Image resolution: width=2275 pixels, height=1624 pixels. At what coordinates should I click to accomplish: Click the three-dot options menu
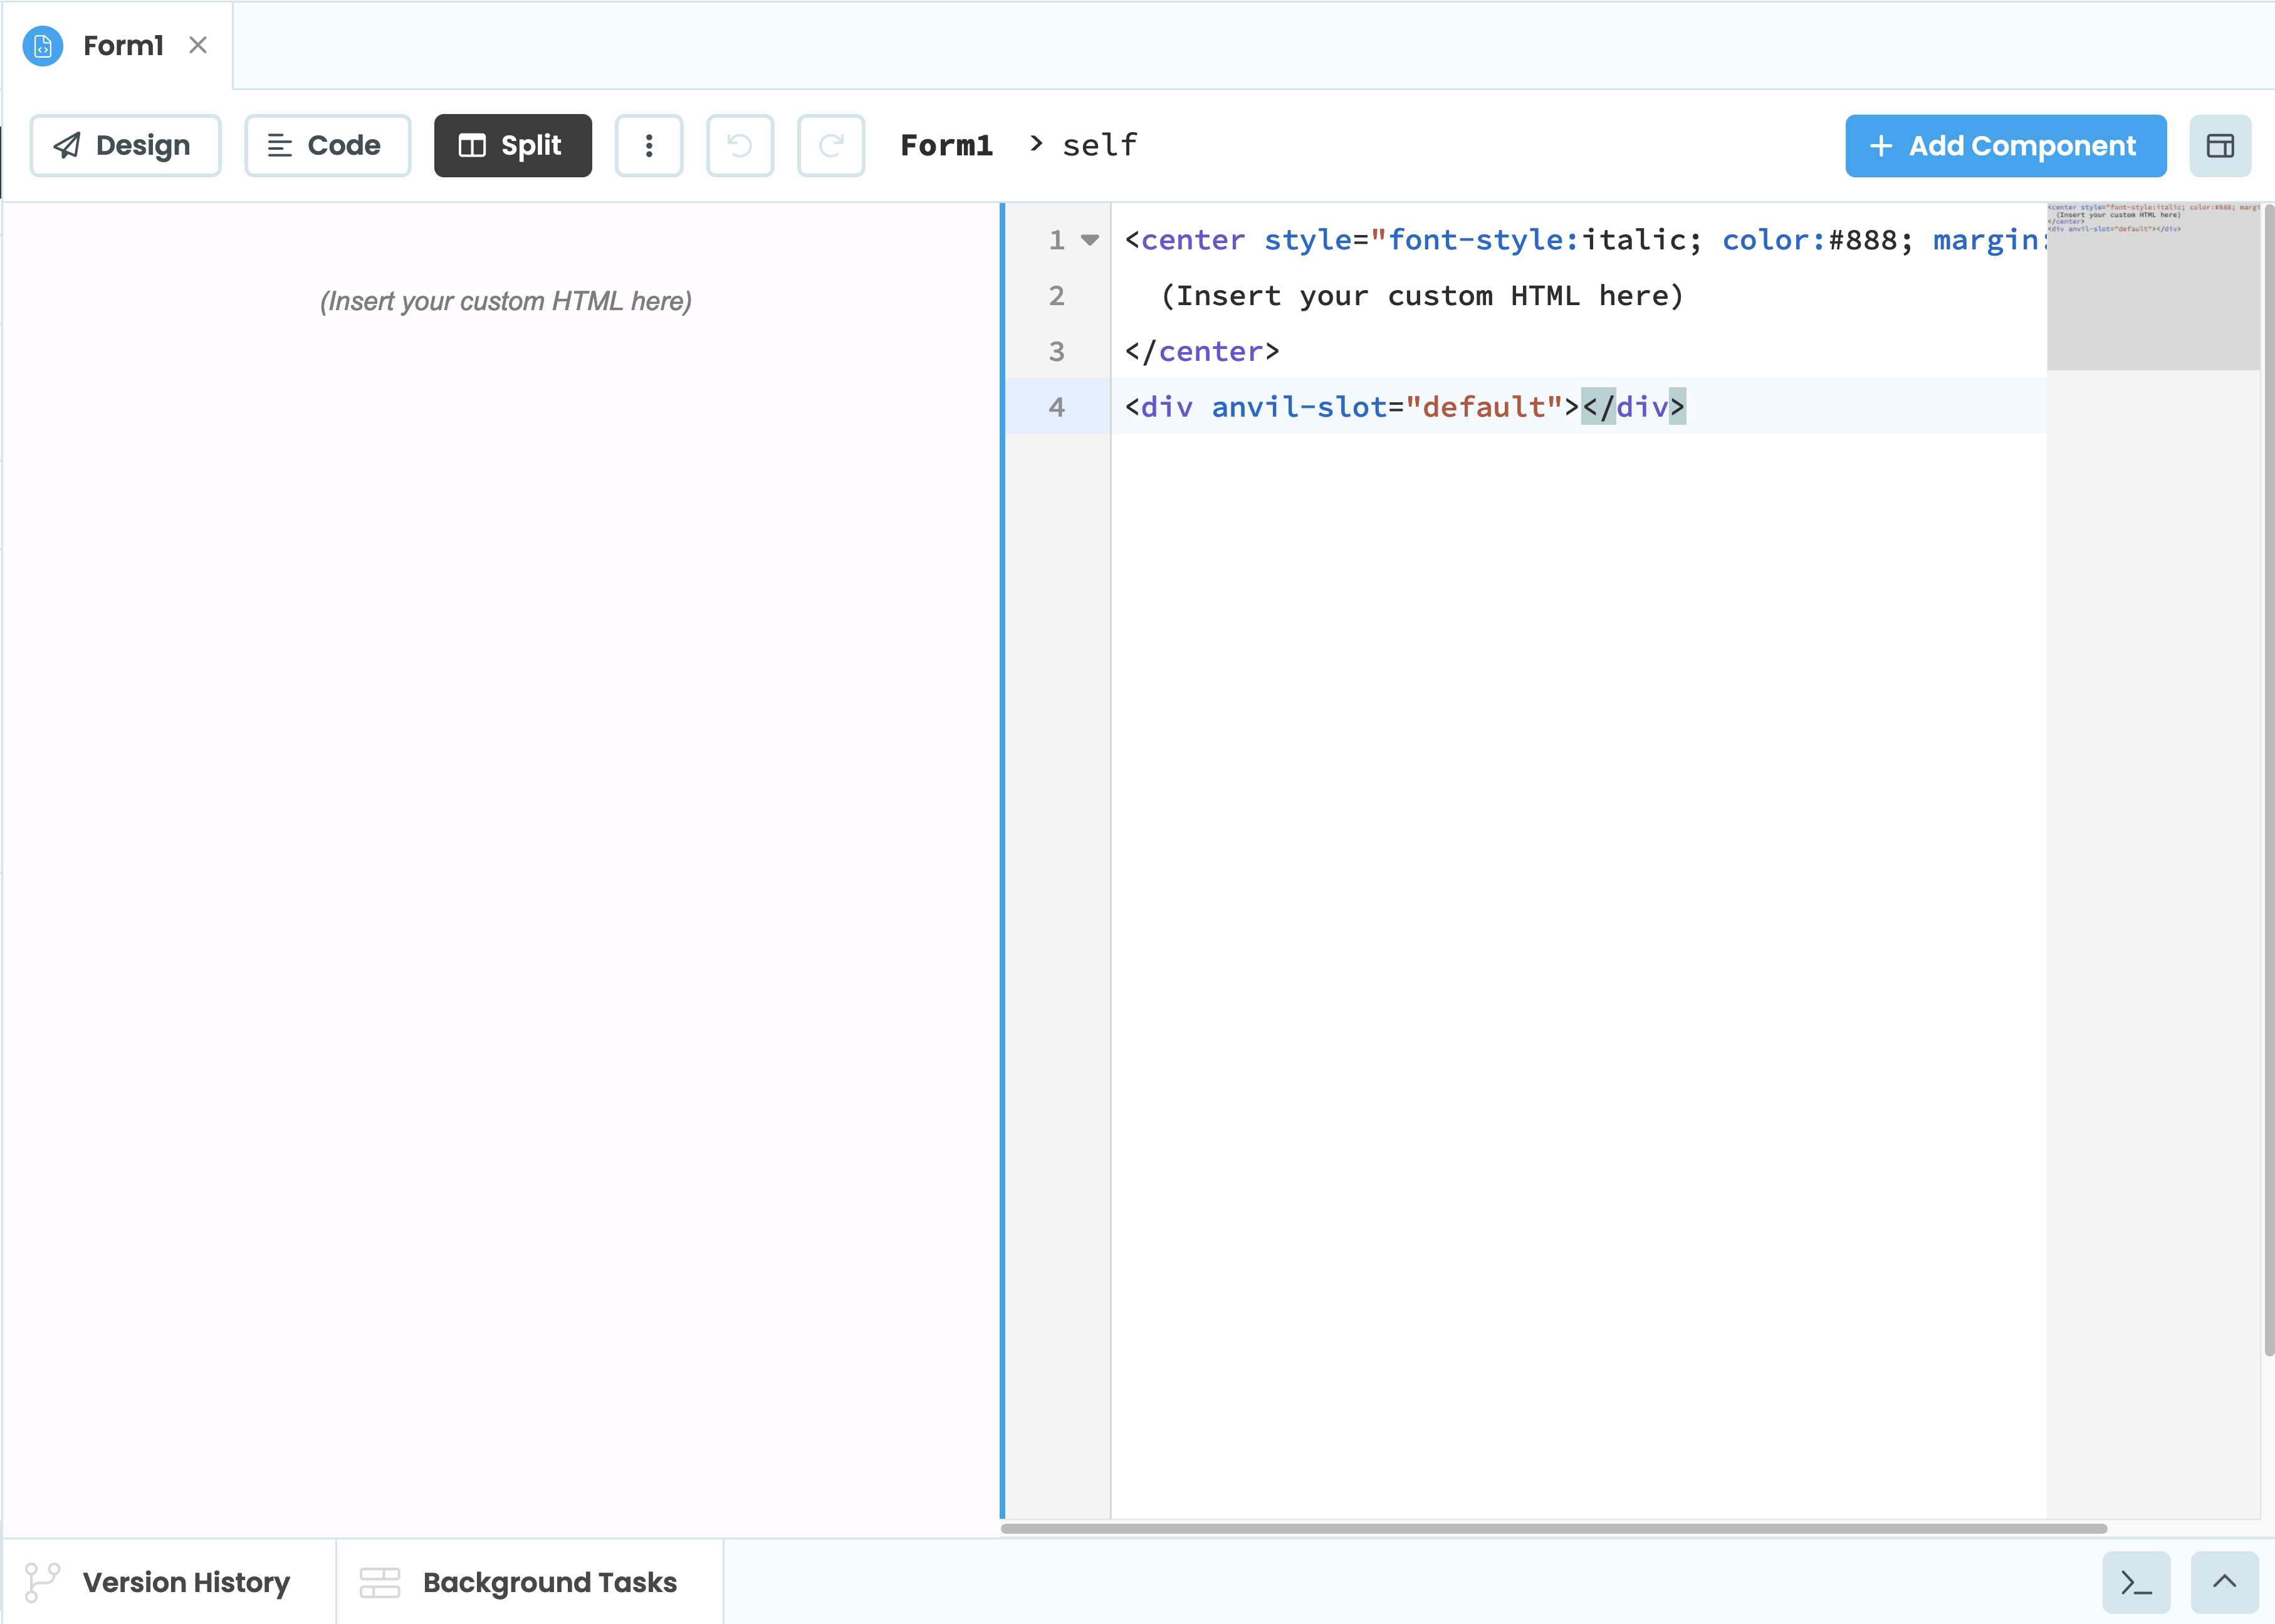[649, 144]
